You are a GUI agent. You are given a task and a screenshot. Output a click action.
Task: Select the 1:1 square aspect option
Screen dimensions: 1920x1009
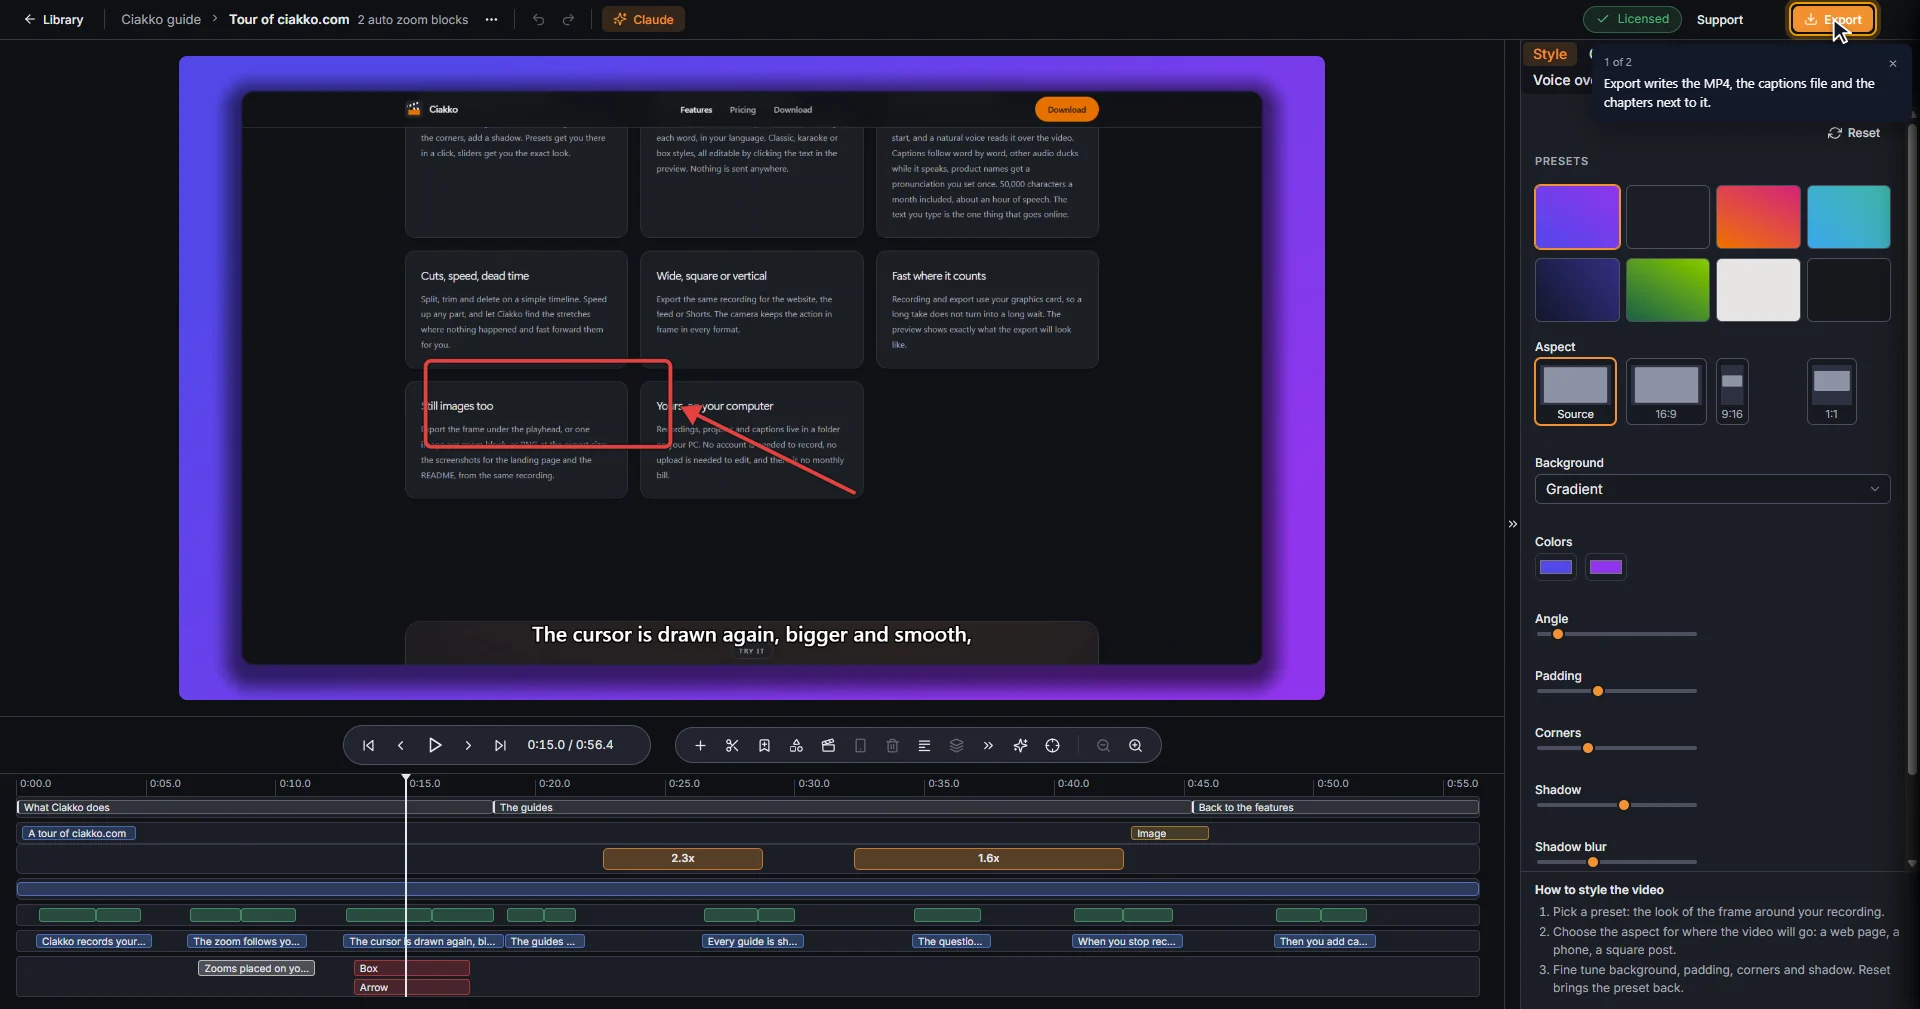click(1832, 392)
